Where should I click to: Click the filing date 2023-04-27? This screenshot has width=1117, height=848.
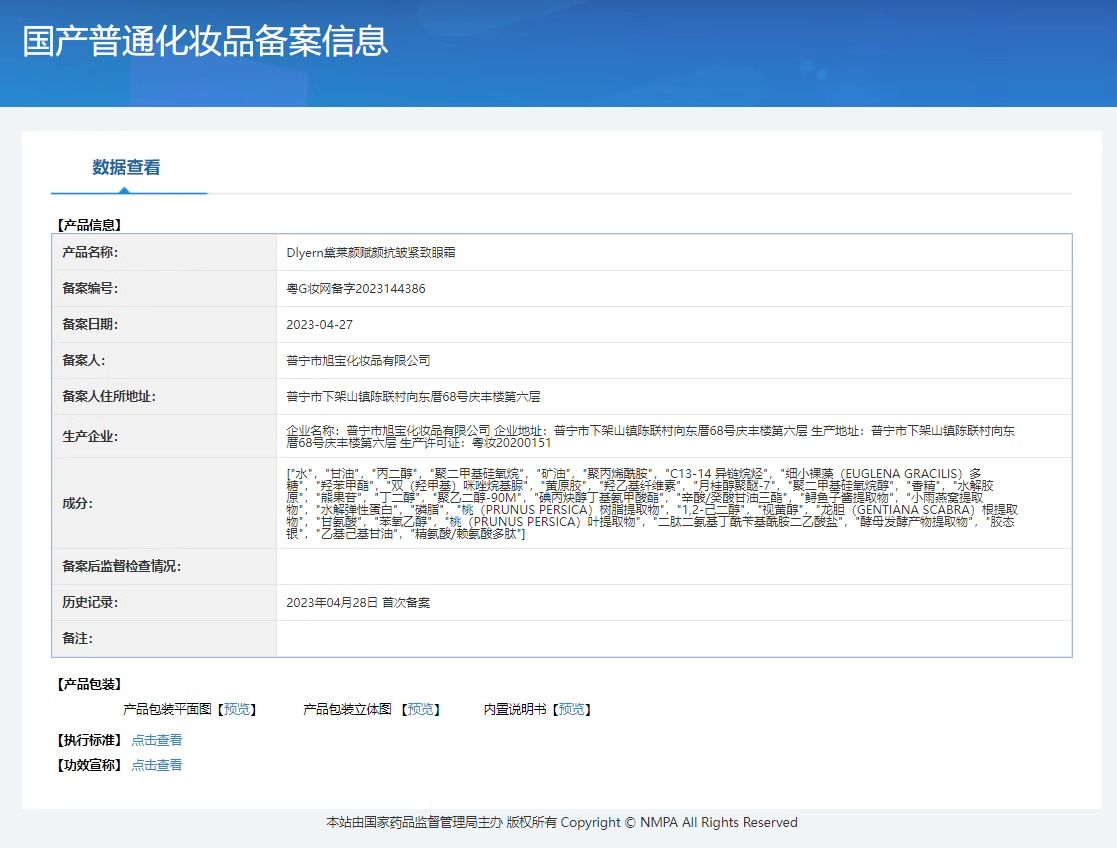click(x=319, y=324)
